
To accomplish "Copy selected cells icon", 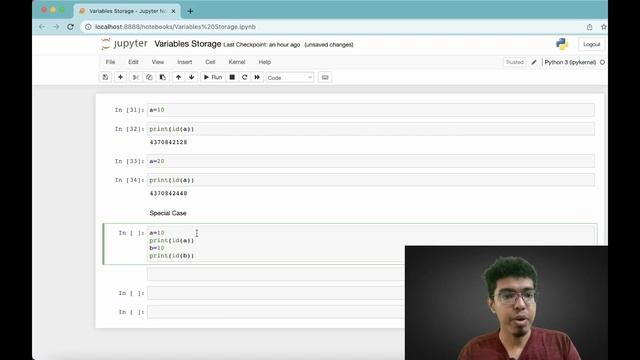I will (149, 77).
